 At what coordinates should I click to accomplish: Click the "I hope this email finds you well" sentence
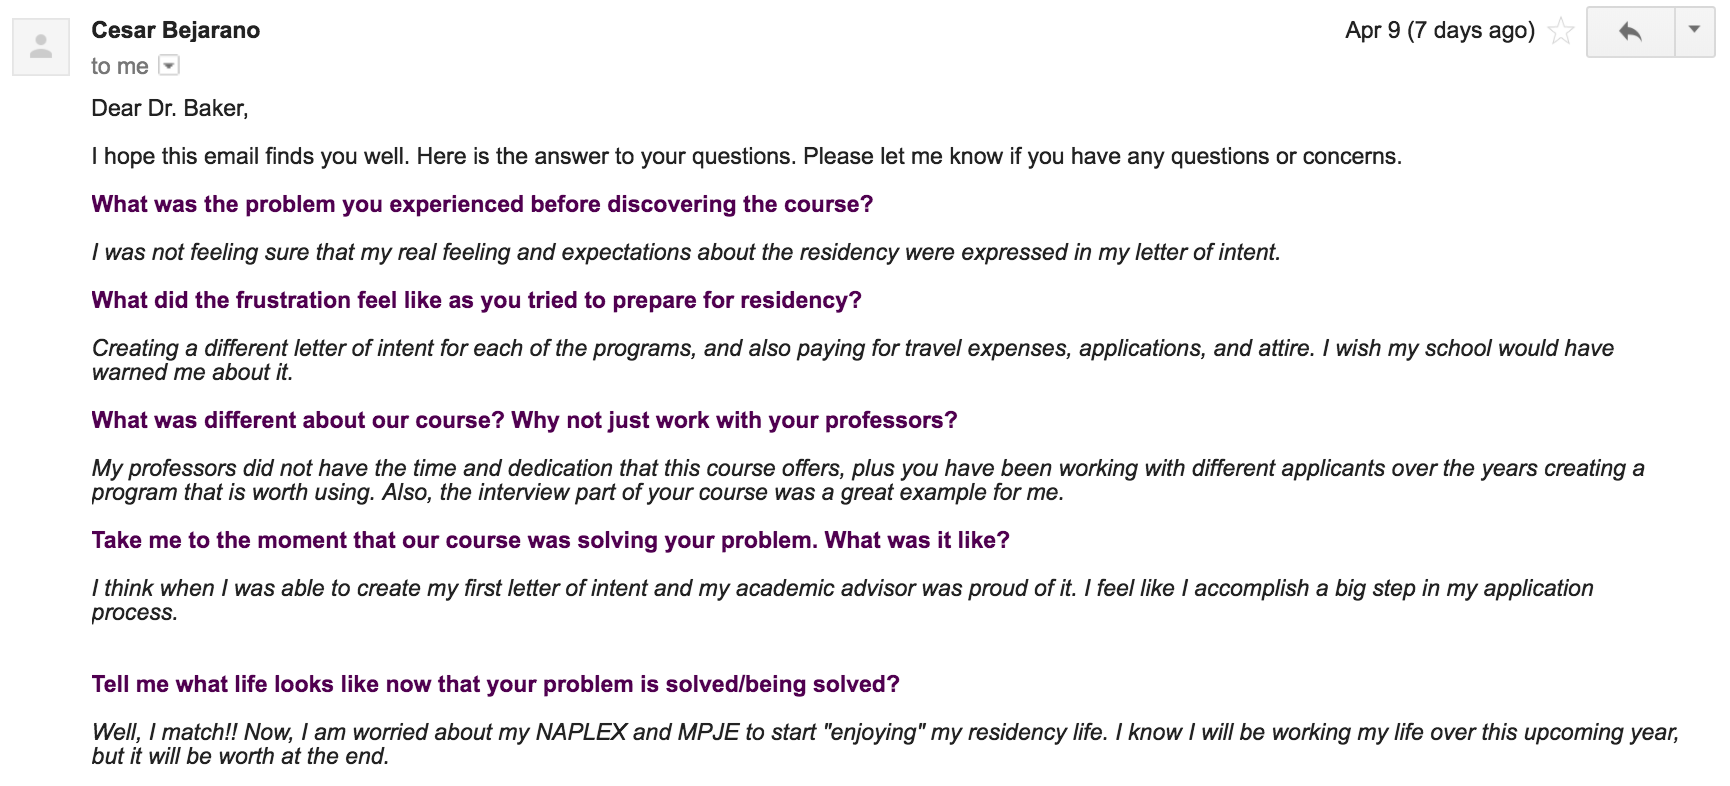point(747,156)
